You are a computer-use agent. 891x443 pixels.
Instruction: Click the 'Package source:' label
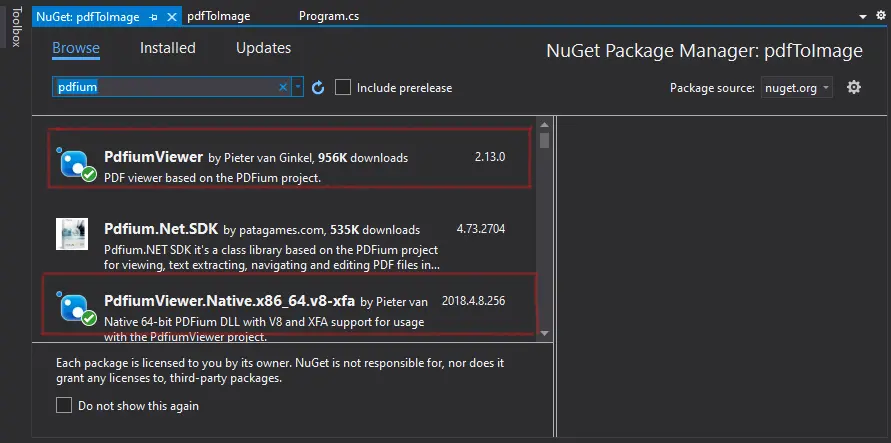[x=712, y=88]
